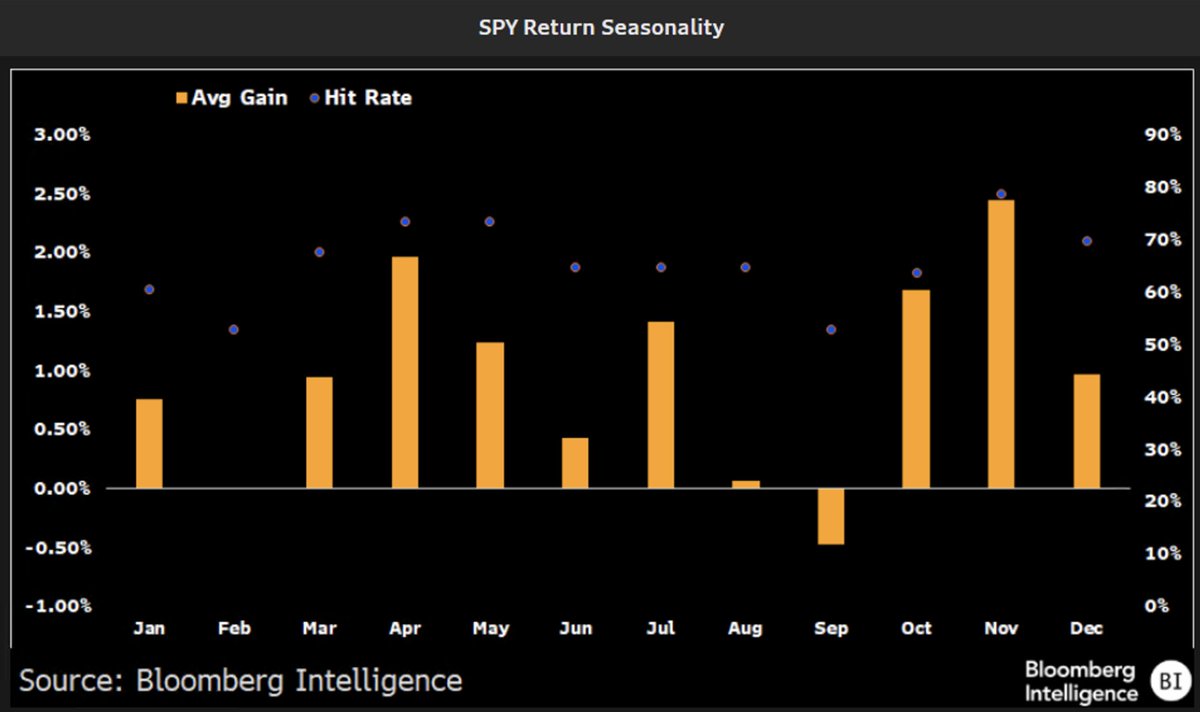The width and height of the screenshot is (1200, 712).
Task: Click the August hit rate dot
Action: point(746,267)
